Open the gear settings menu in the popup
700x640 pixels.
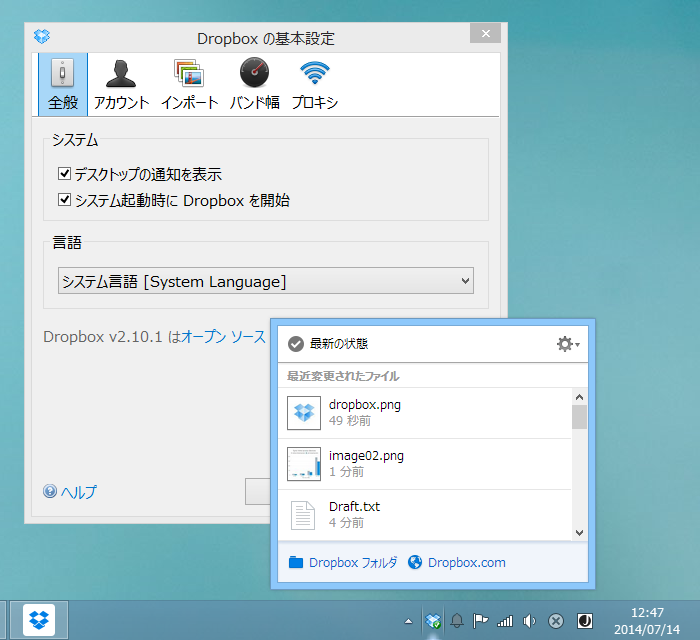point(567,344)
